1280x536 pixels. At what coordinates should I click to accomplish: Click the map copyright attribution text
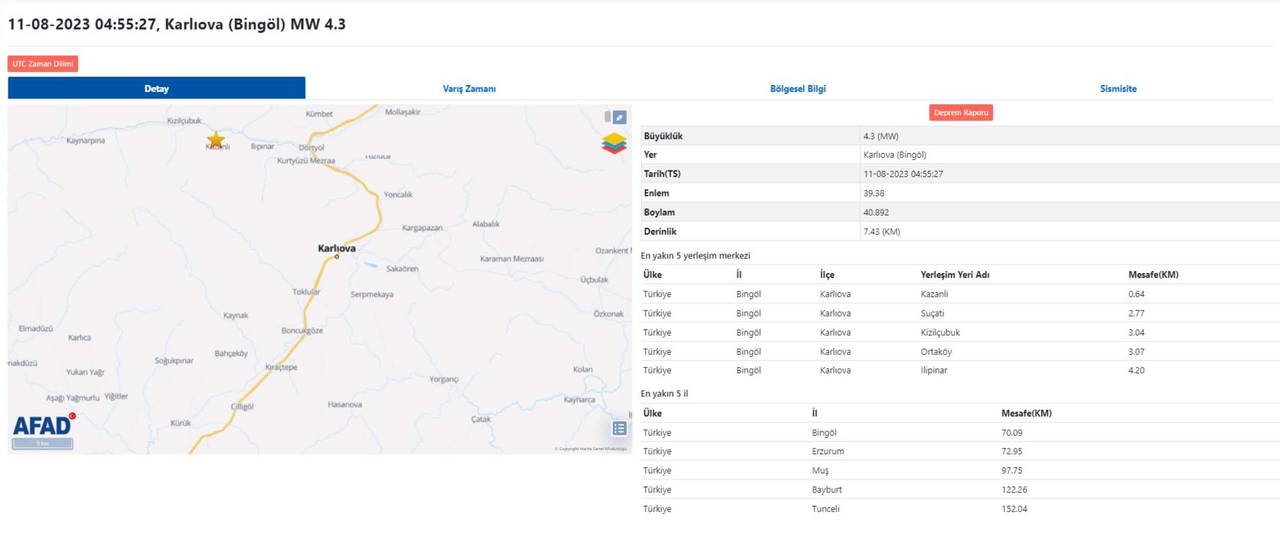590,449
